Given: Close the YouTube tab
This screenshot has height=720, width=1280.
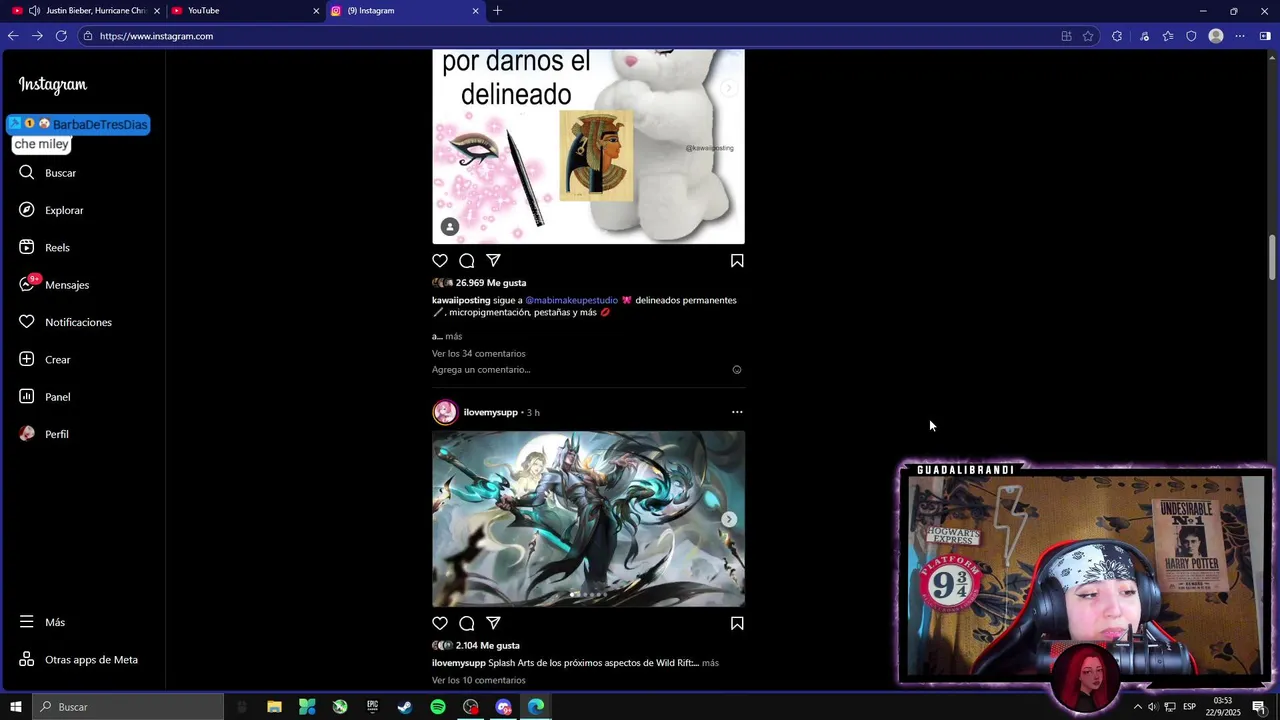Looking at the screenshot, I should pyautogui.click(x=316, y=11).
